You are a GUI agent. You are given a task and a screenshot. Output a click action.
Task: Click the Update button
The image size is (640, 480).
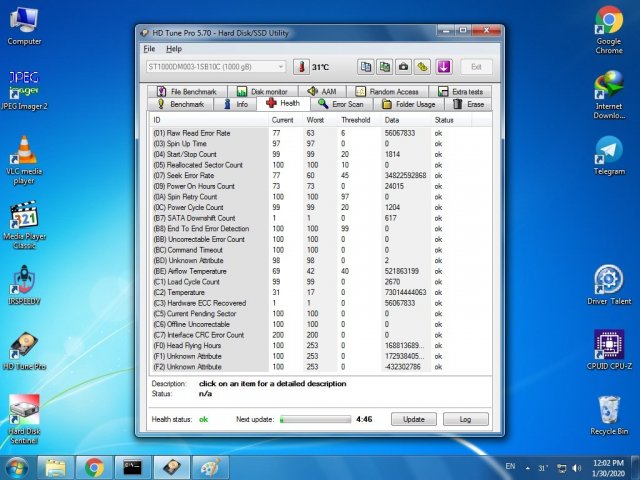(414, 419)
